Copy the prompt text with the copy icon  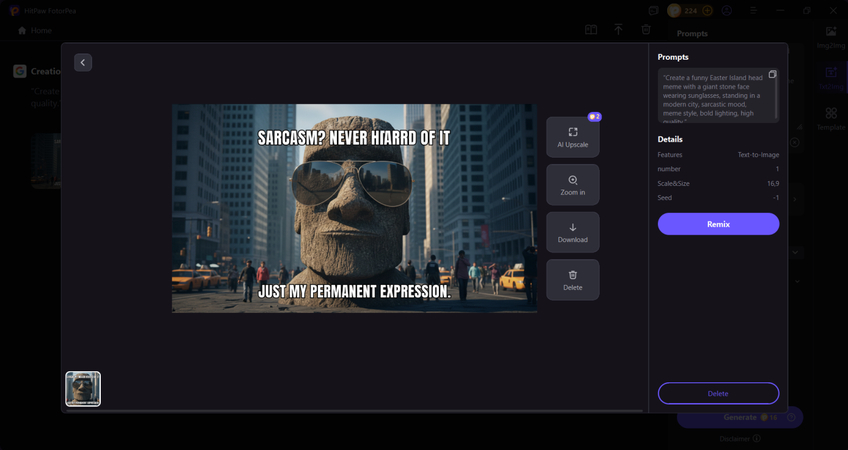click(772, 74)
